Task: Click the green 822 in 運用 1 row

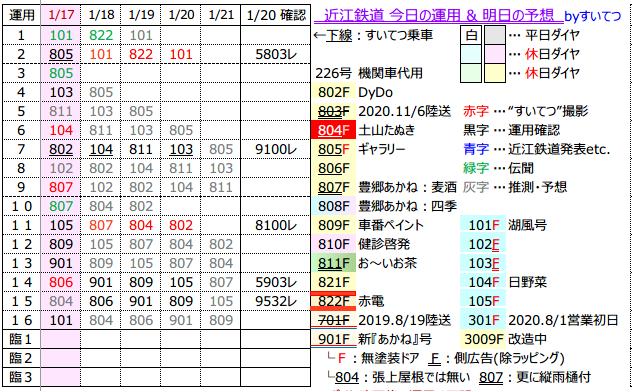Action: 101,35
